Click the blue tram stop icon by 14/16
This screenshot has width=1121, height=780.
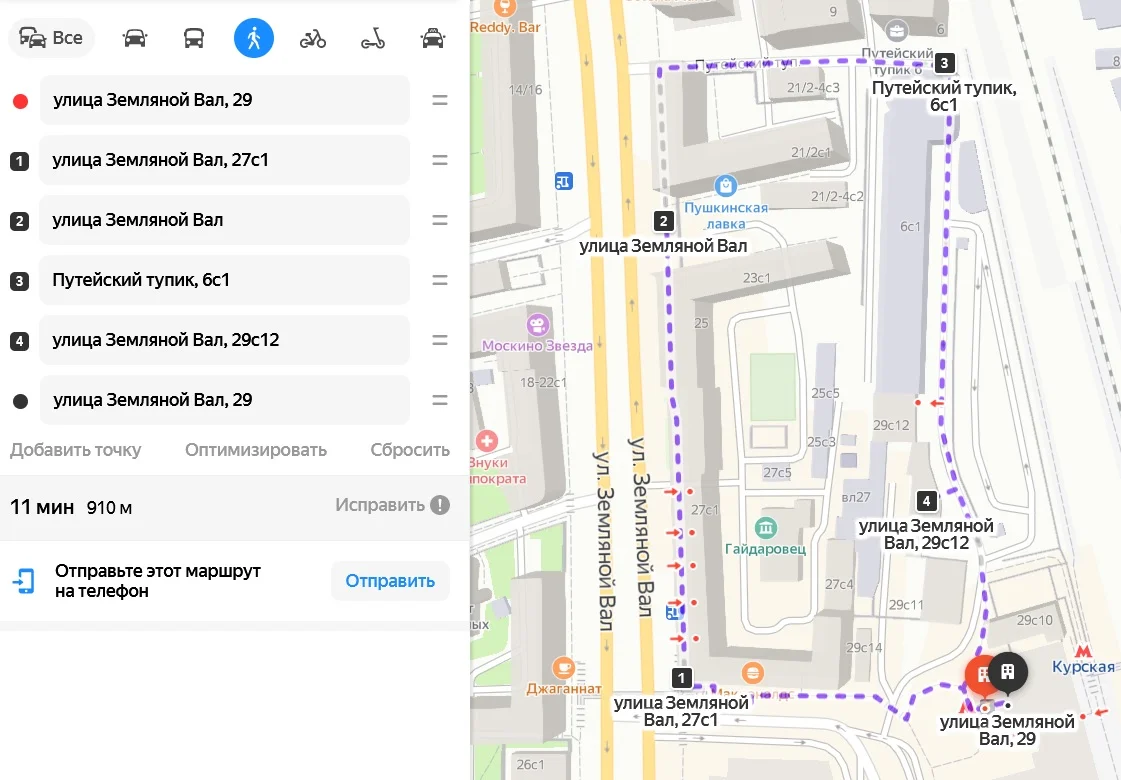tap(563, 181)
